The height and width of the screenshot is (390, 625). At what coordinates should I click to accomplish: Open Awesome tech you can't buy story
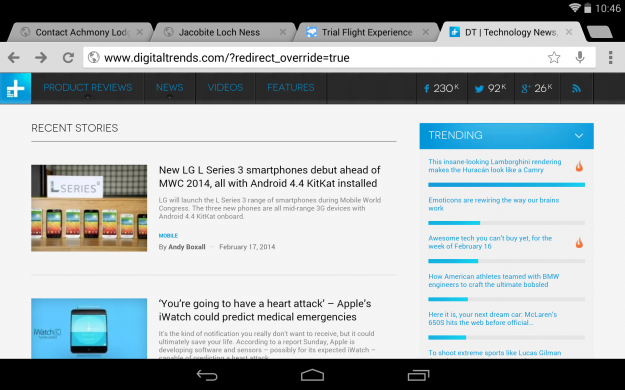[490, 242]
